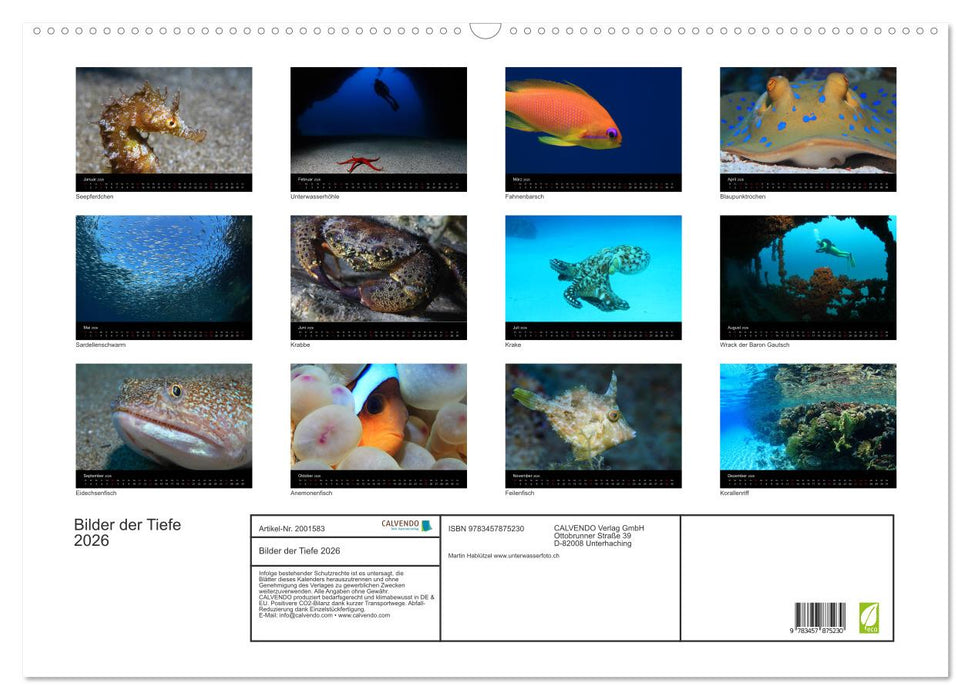The image size is (971, 700).
Task: Click the Fahnenbarsch March thumbnail
Action: point(592,128)
